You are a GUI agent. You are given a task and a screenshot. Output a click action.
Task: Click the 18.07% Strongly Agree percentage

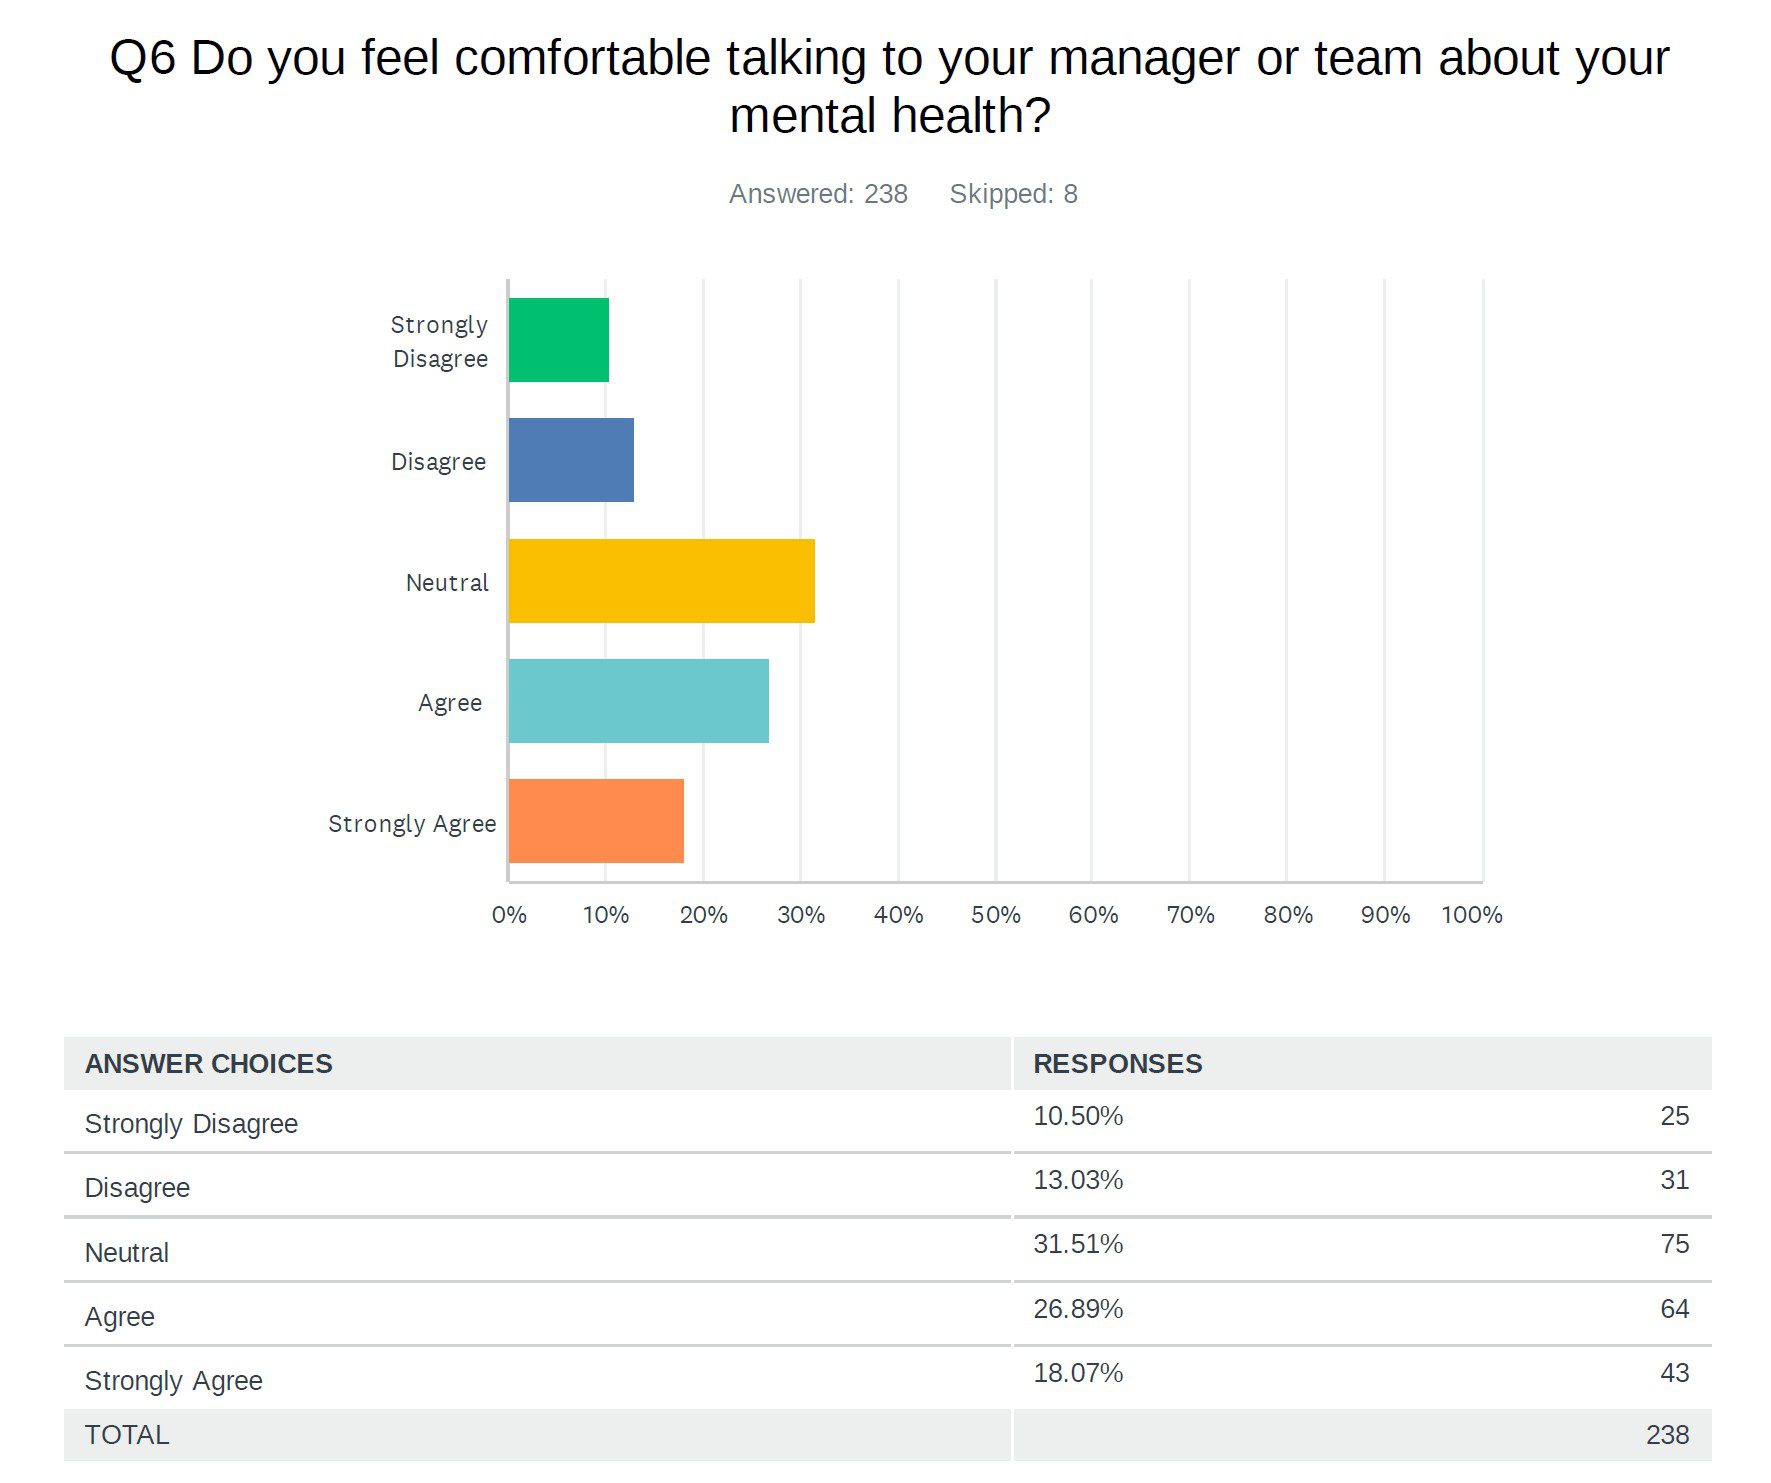click(x=1078, y=1373)
